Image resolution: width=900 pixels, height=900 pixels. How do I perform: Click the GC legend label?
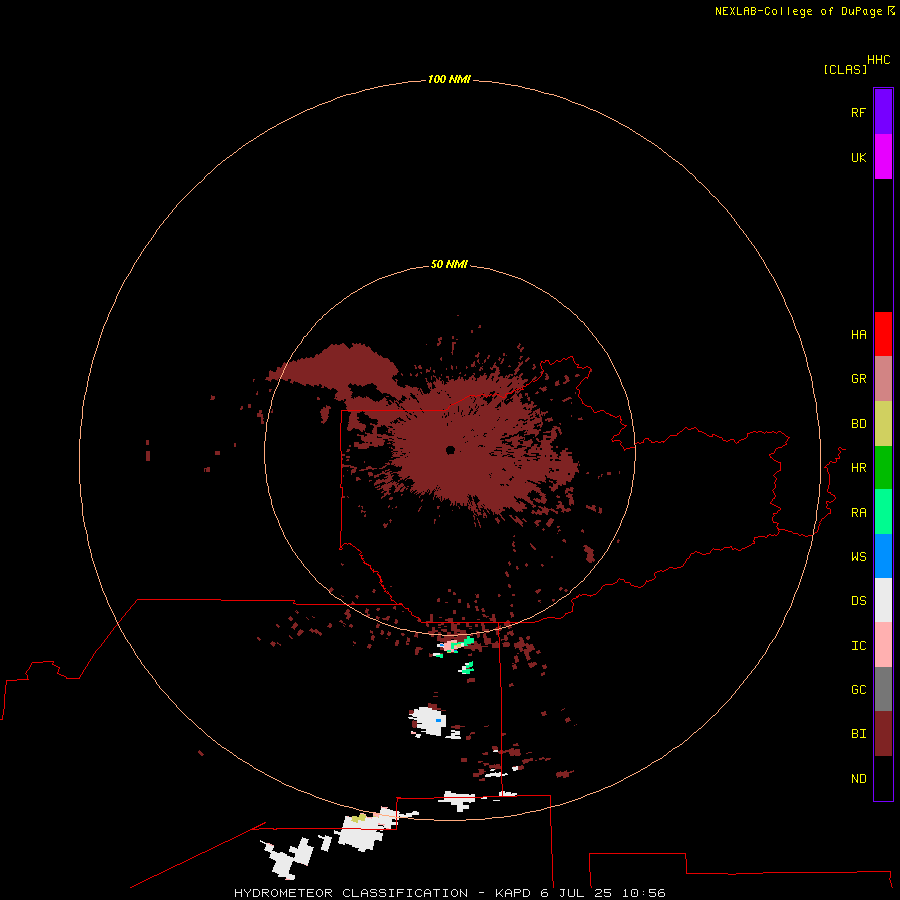pyautogui.click(x=858, y=690)
